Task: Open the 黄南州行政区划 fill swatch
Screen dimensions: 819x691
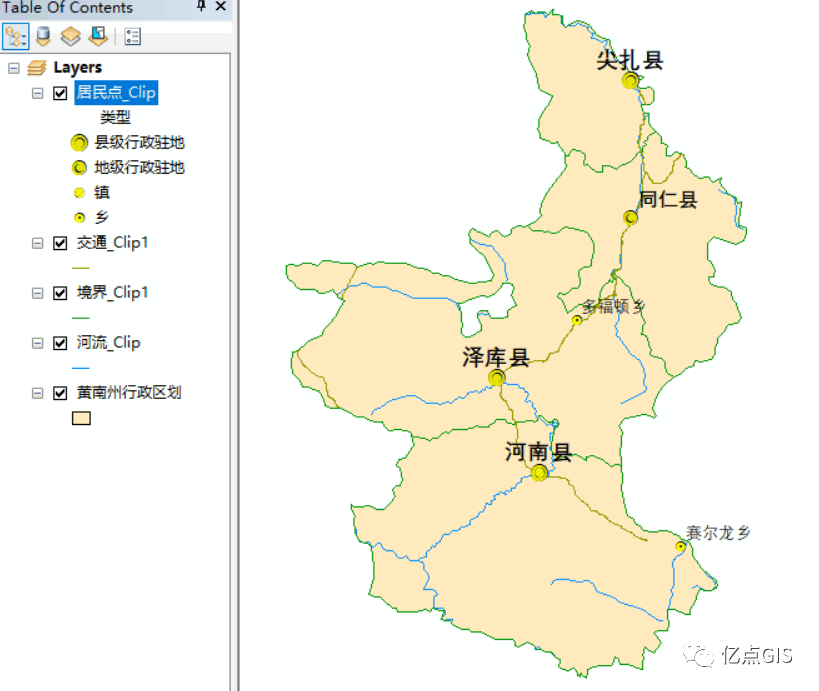Action: pos(81,418)
